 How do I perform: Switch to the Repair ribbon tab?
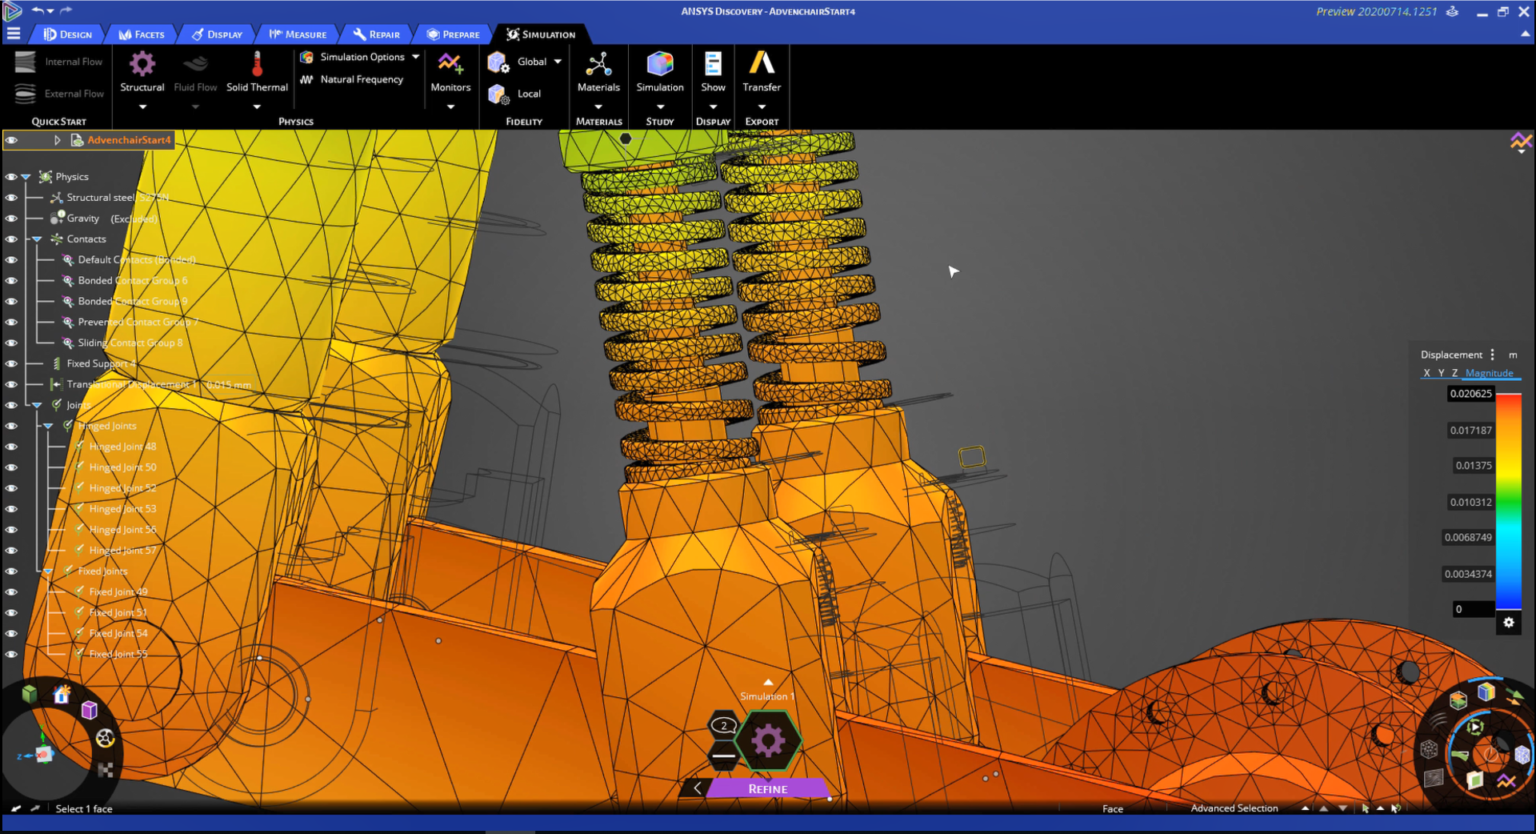coord(377,33)
